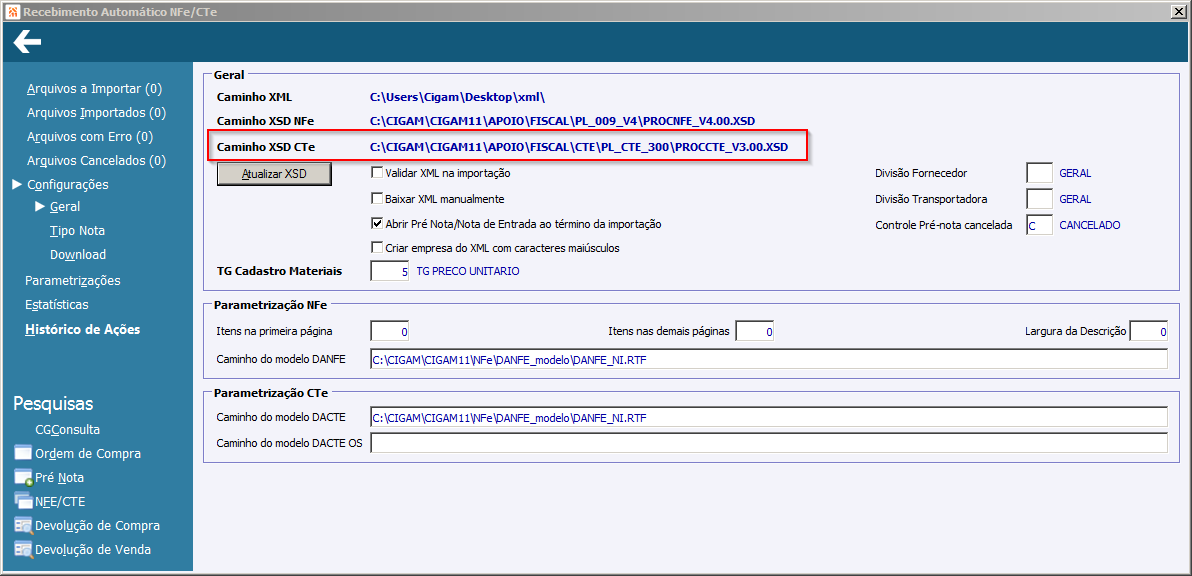
Task: Open Arquivos Cancelados (0)
Action: point(97,160)
